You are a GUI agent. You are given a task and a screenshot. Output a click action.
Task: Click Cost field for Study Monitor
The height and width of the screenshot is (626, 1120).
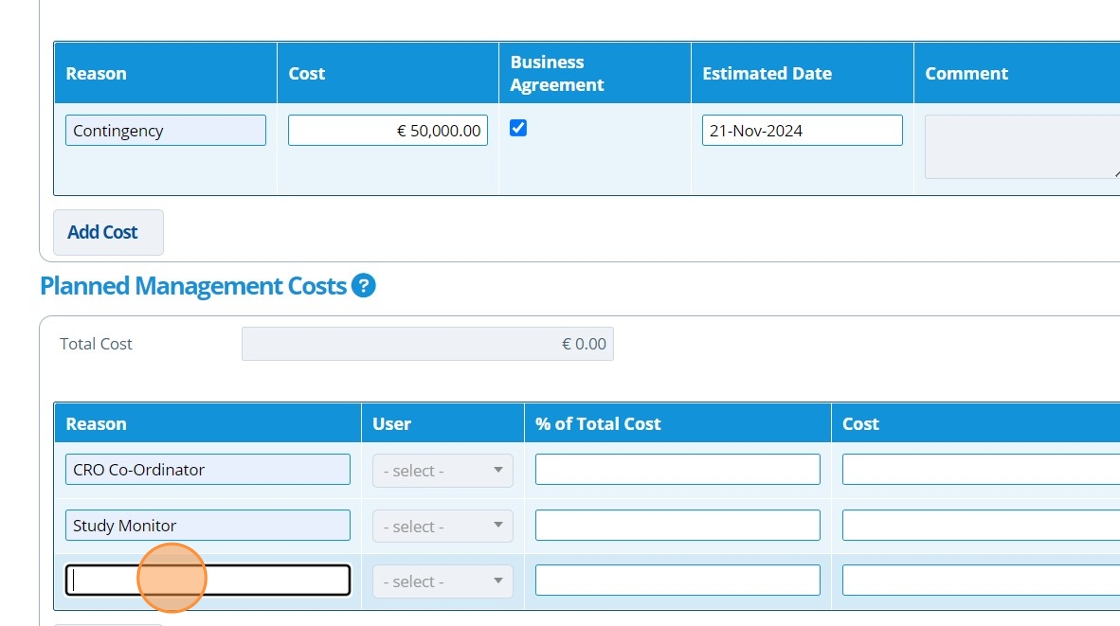[980, 526]
